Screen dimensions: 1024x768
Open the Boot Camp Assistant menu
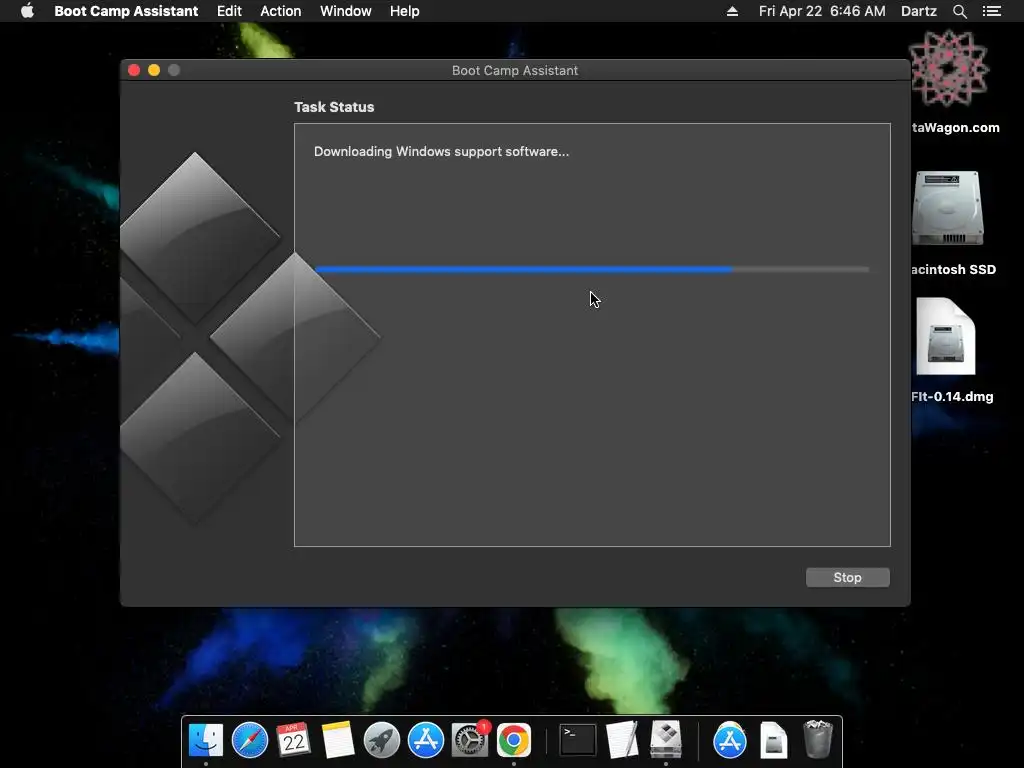point(126,11)
